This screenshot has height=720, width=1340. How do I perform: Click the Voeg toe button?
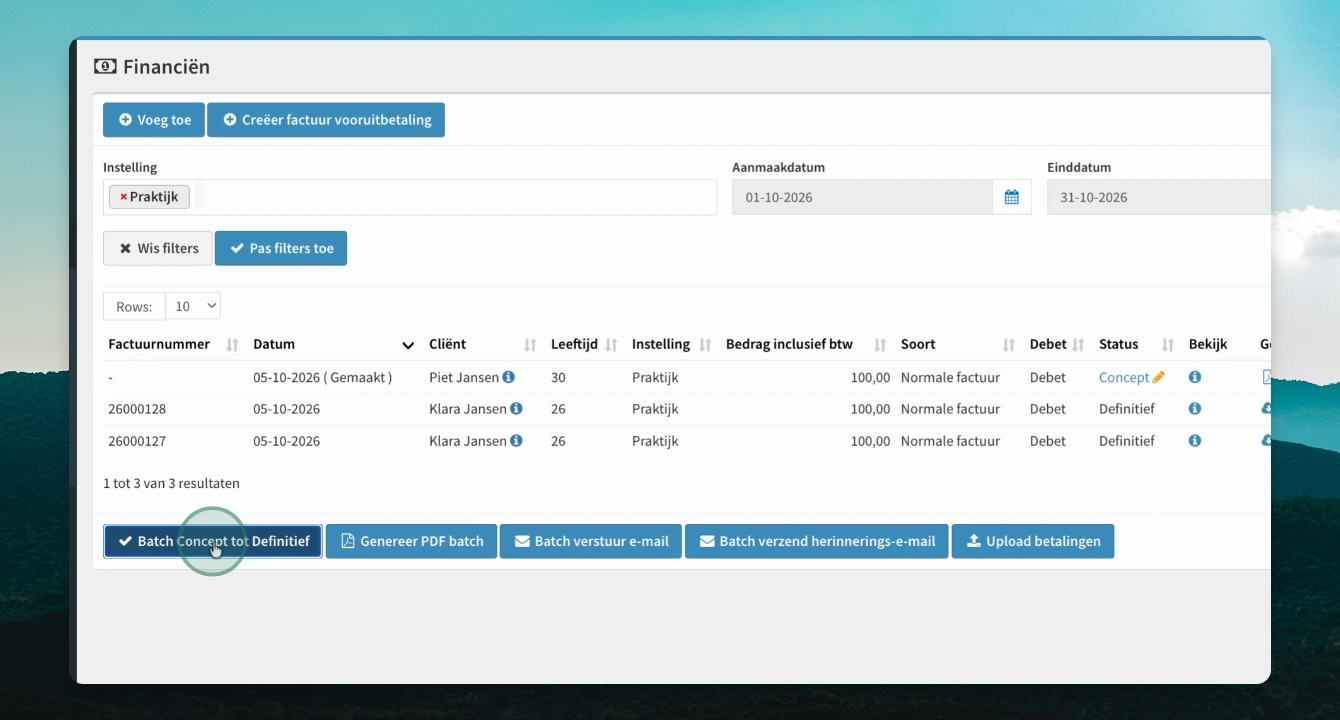pyautogui.click(x=154, y=120)
